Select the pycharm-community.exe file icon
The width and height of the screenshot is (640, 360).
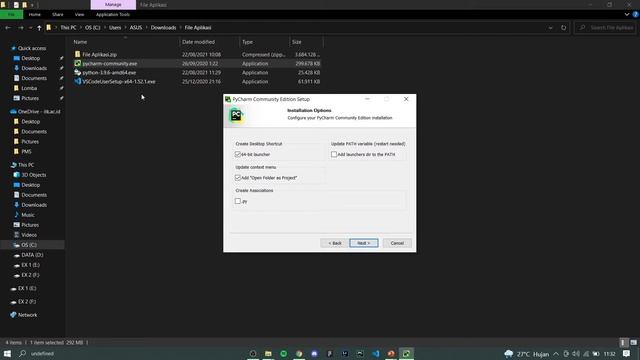78,63
